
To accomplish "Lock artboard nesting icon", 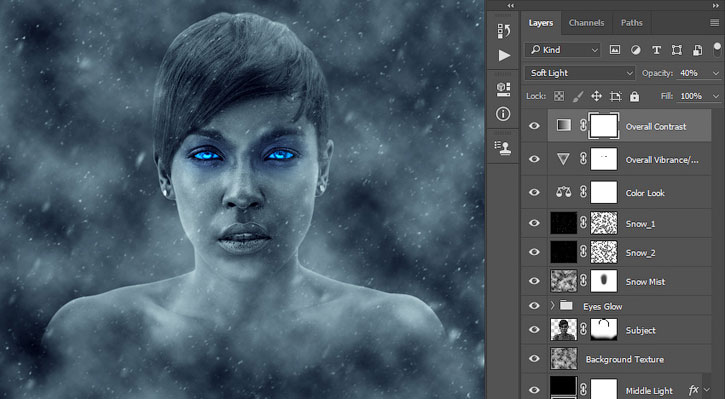I will tap(615, 96).
